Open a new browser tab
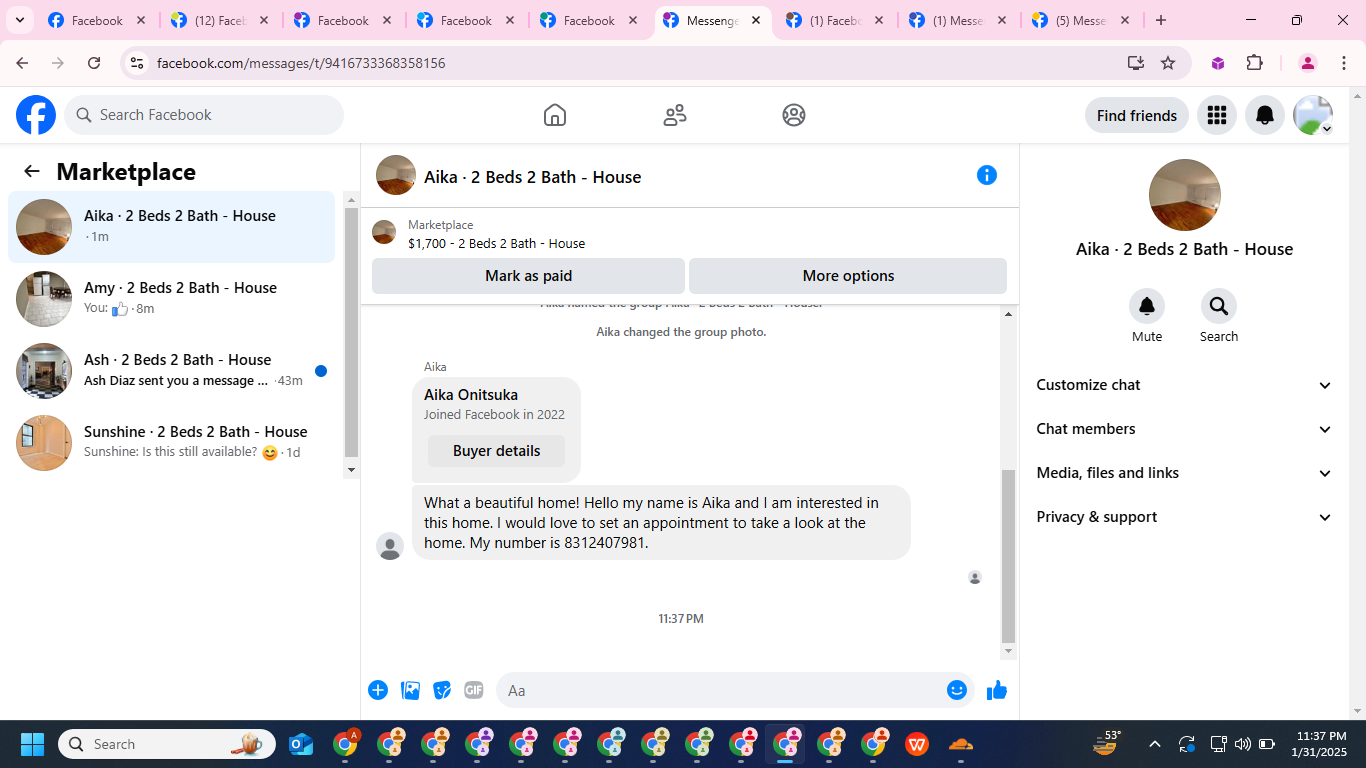The height and width of the screenshot is (768, 1366). point(1161,20)
